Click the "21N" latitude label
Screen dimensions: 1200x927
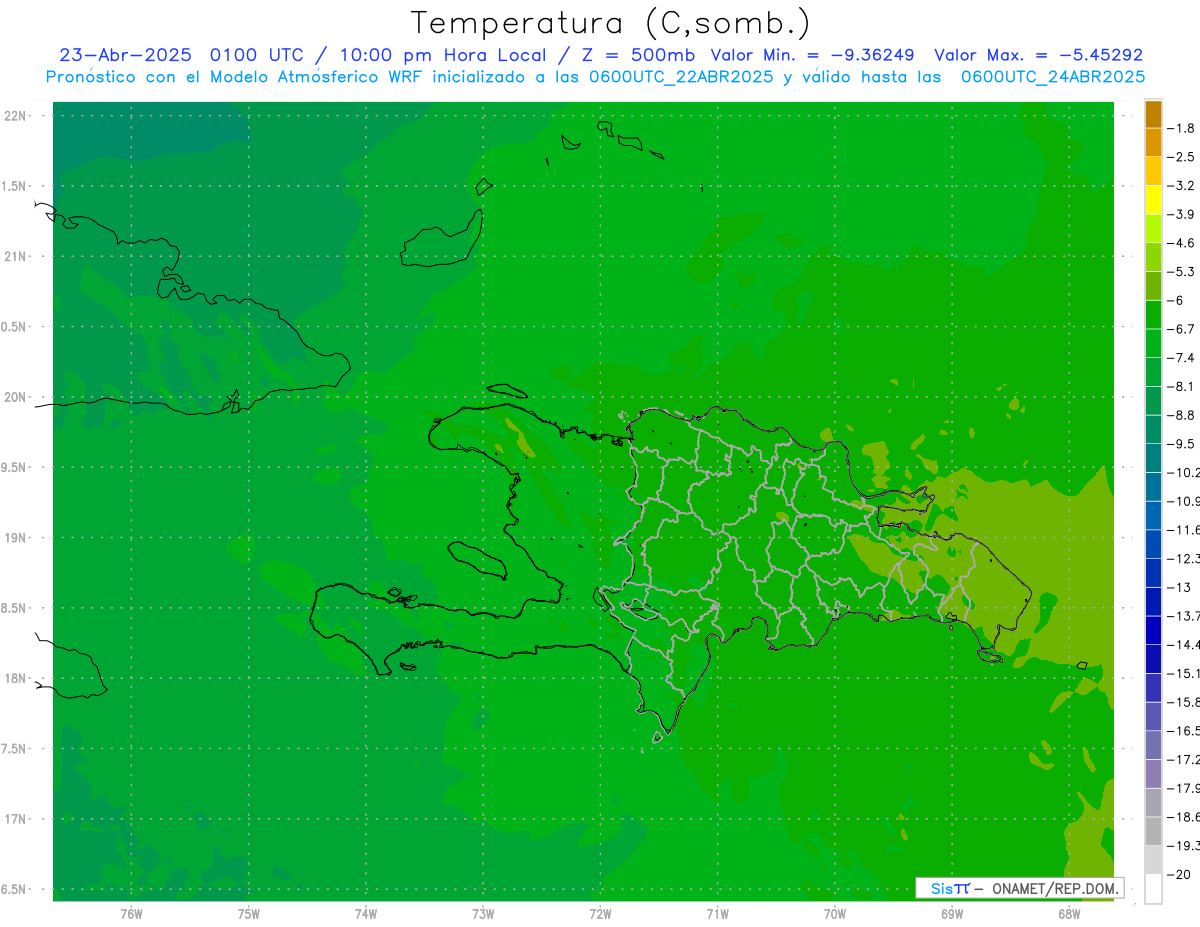point(15,256)
